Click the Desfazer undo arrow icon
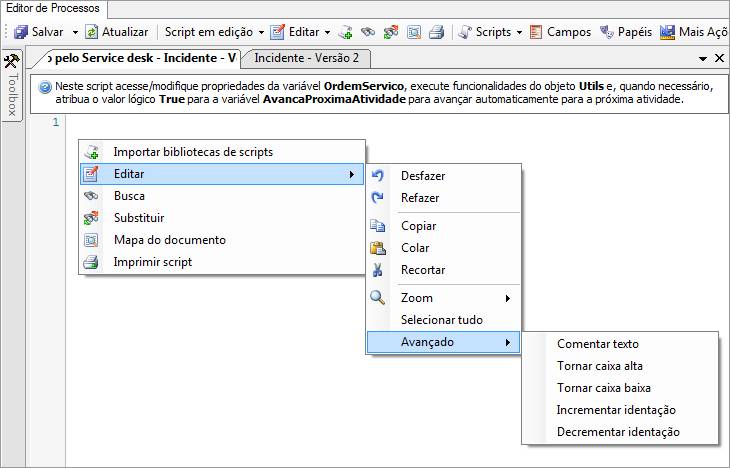Image resolution: width=730 pixels, height=468 pixels. tap(378, 176)
